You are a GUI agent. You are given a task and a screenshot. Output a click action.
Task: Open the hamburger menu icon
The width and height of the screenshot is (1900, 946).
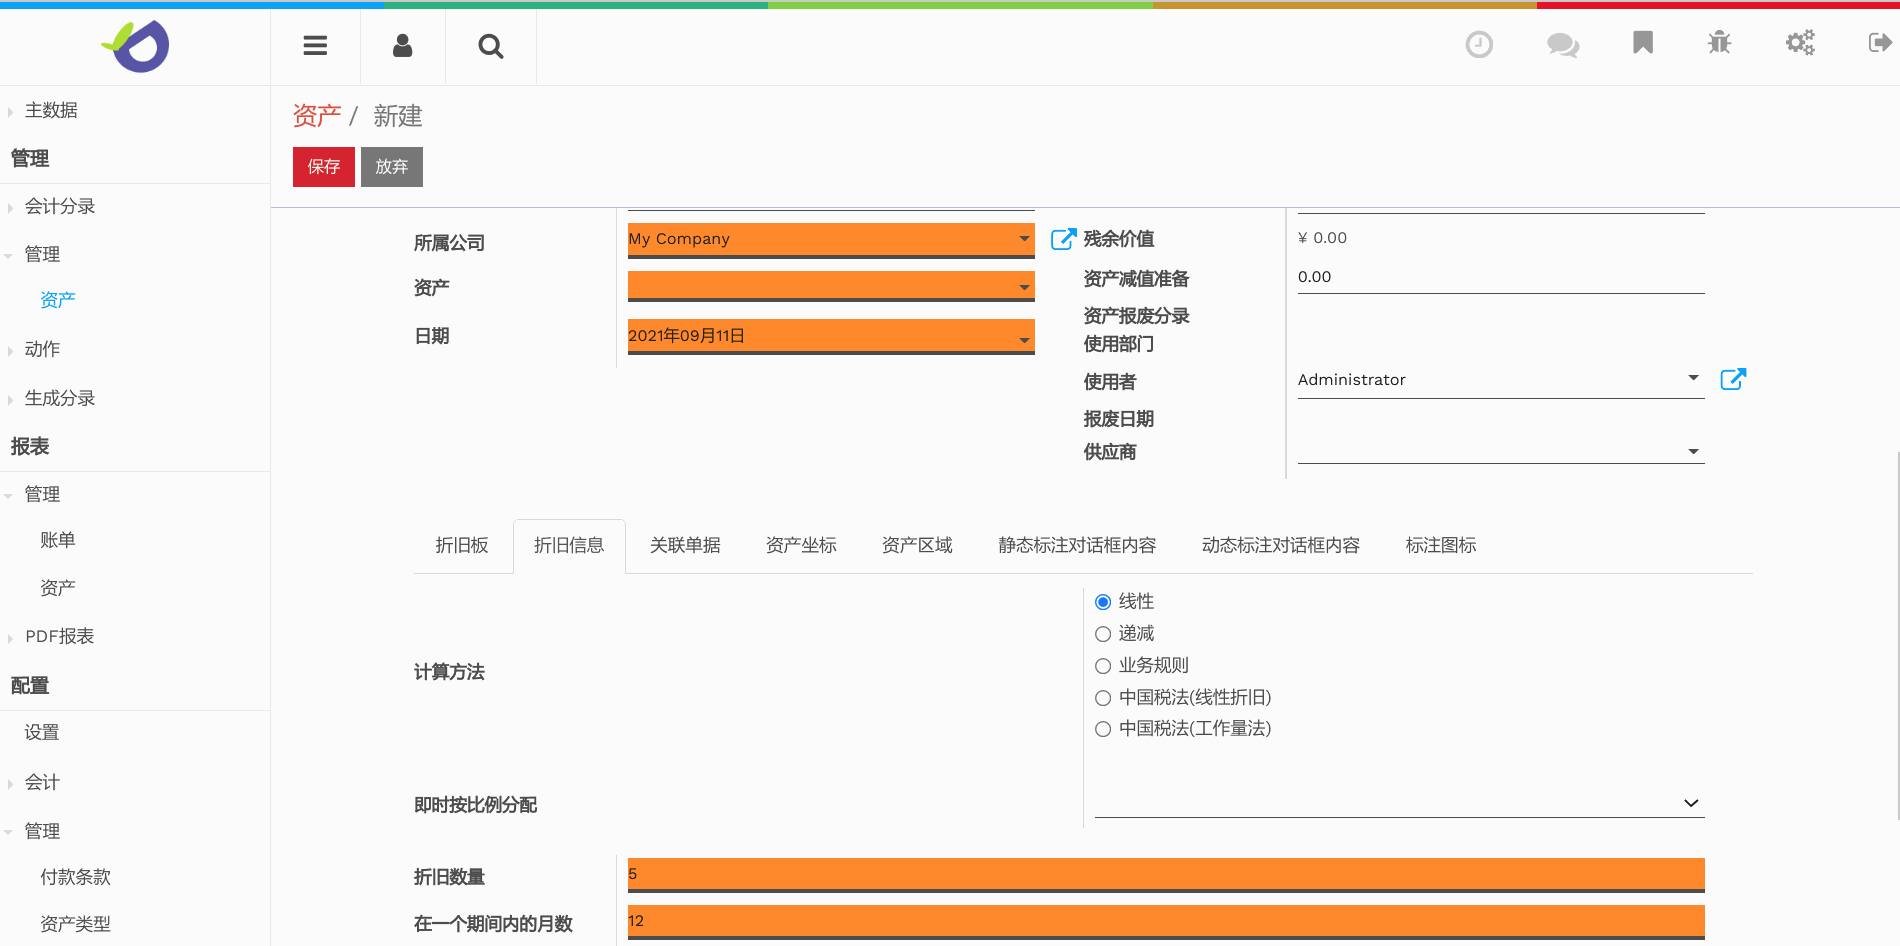[x=315, y=46]
